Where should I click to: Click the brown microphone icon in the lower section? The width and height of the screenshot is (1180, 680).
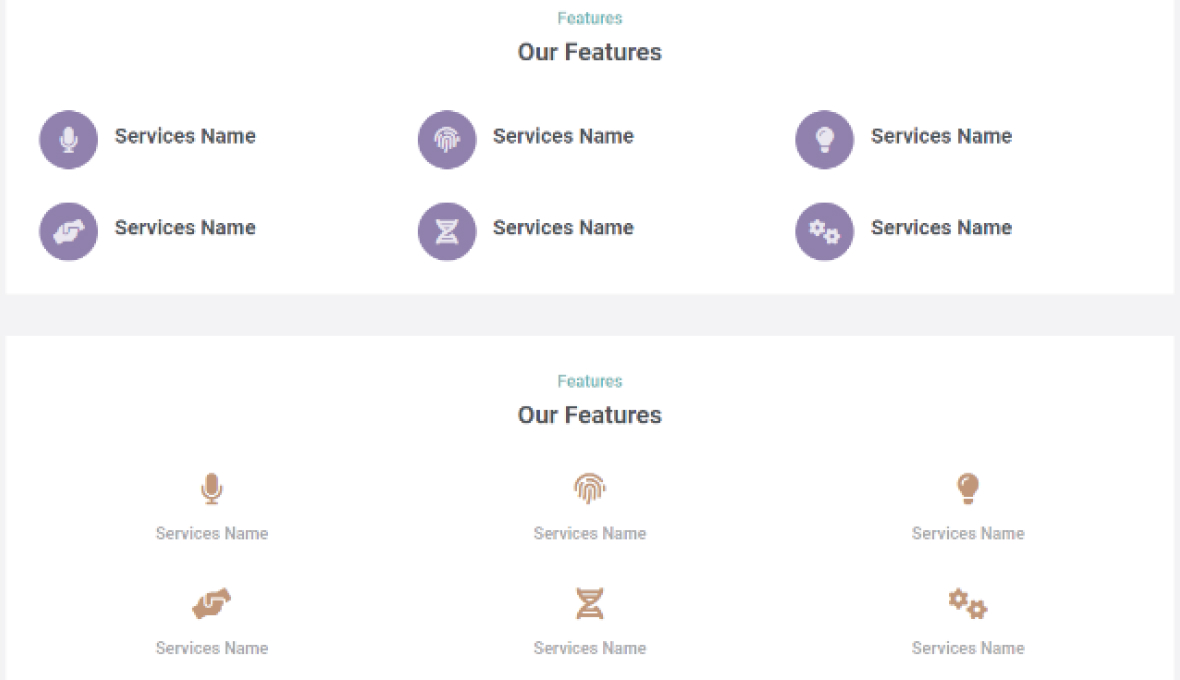click(x=211, y=489)
